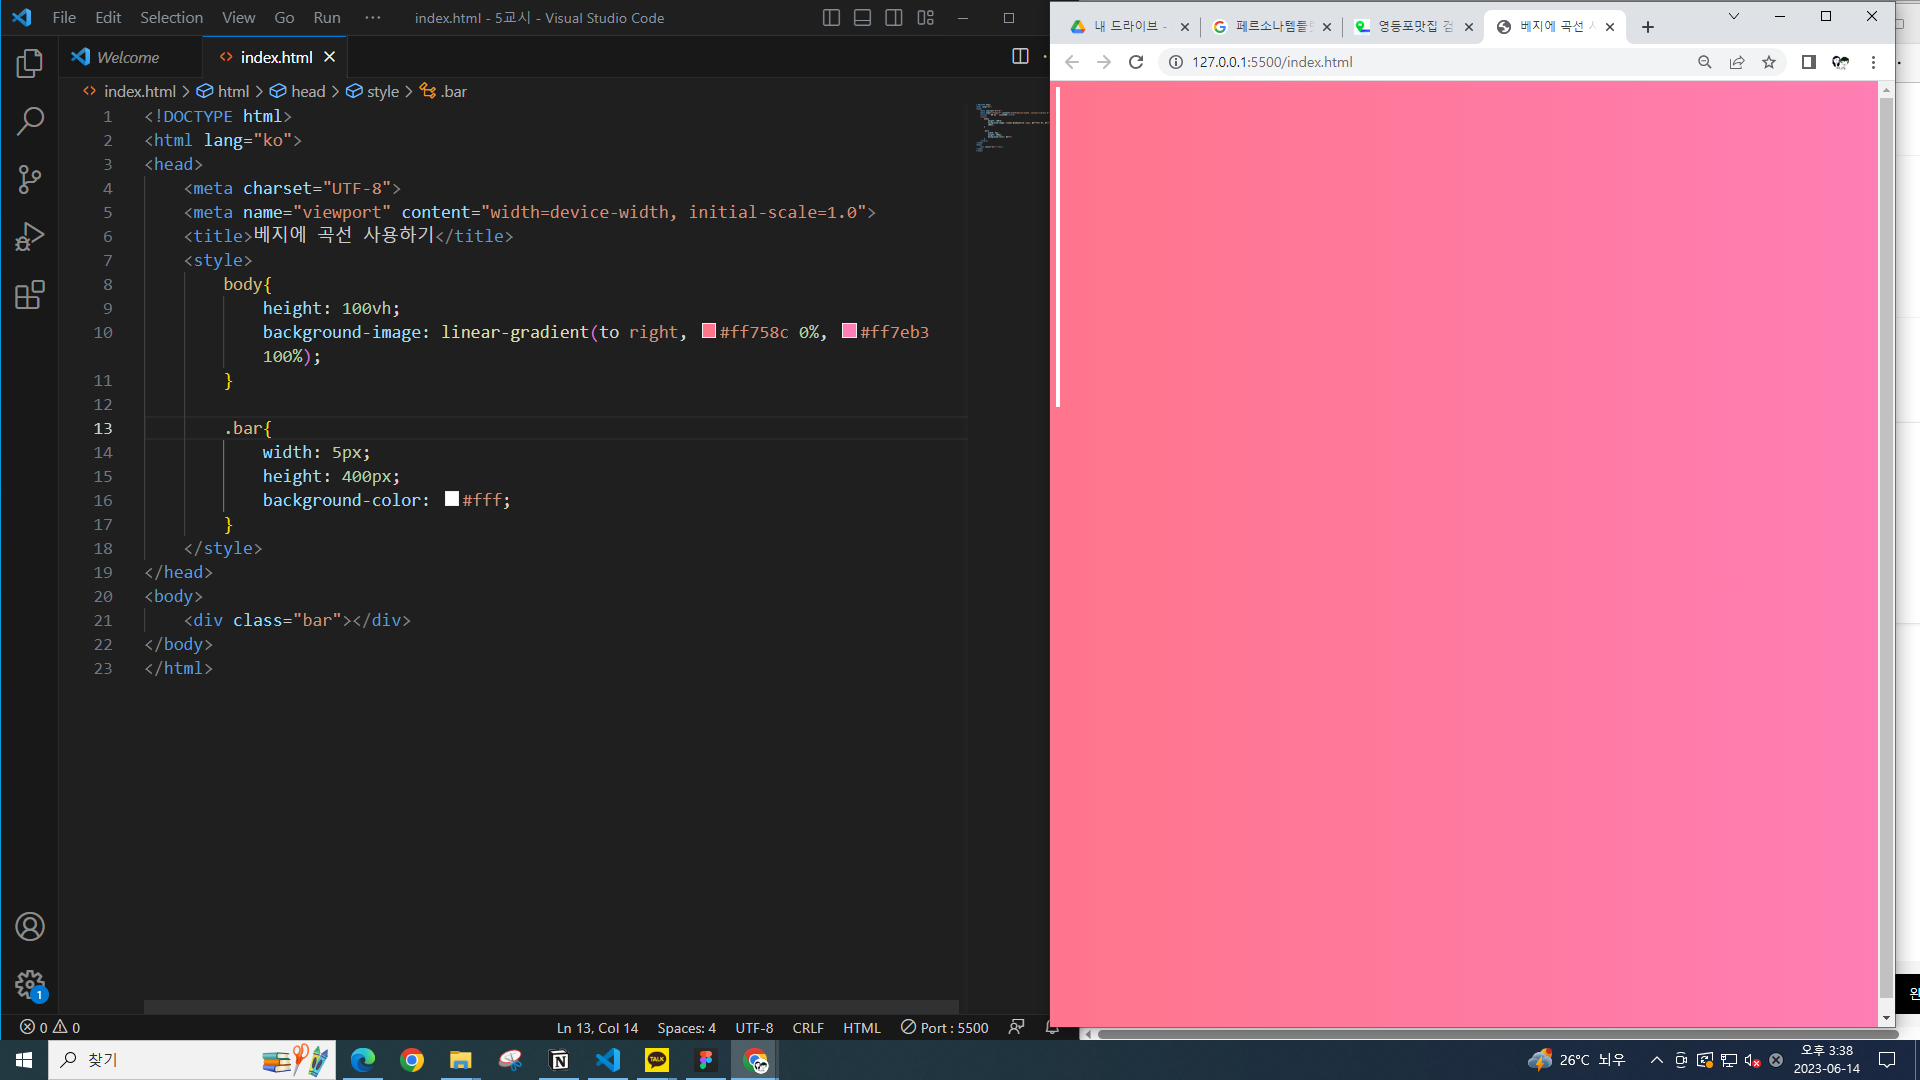Toggle the bottom panel layout button

(862, 18)
